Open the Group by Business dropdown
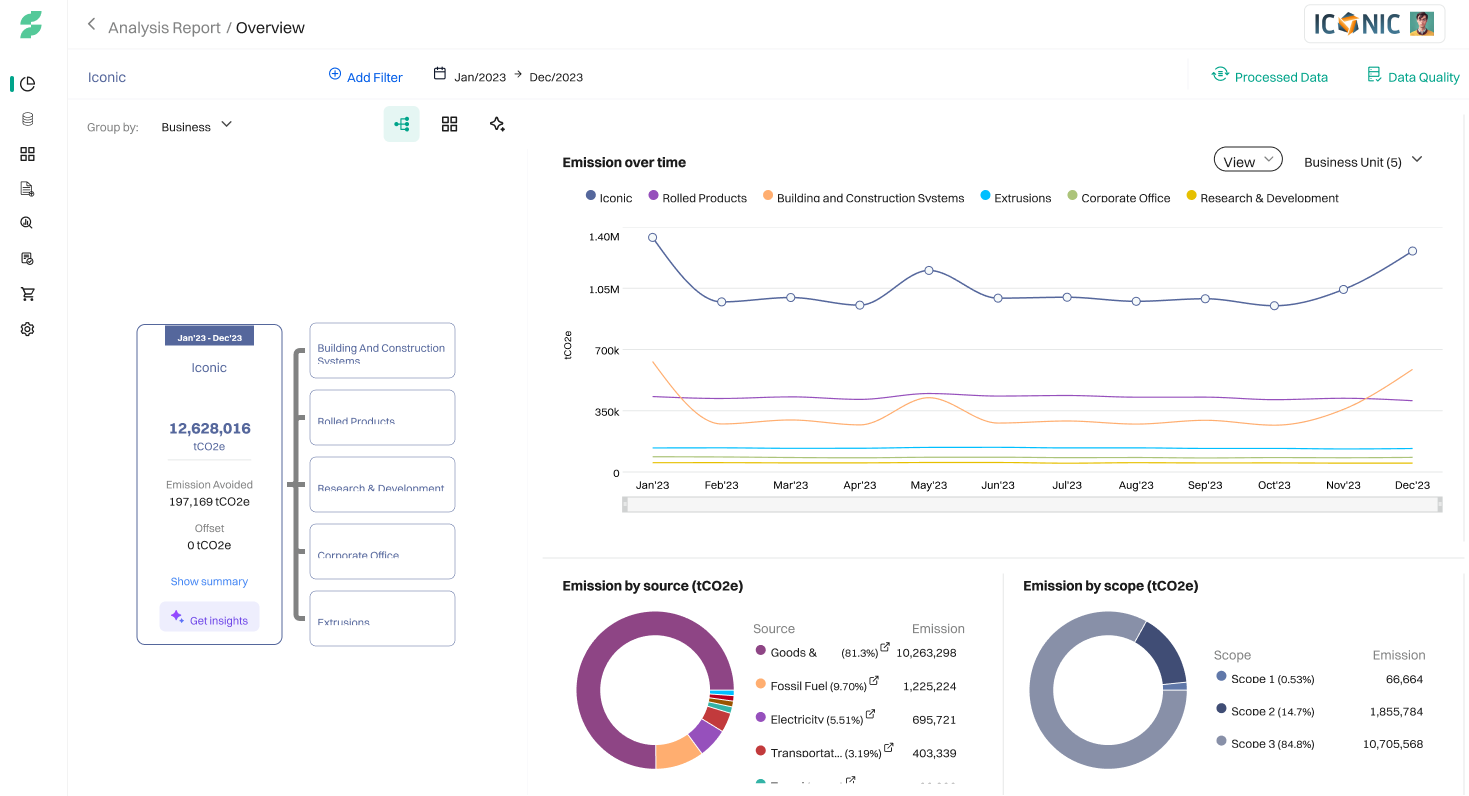Viewport: 1469px width, 796px height. click(197, 126)
